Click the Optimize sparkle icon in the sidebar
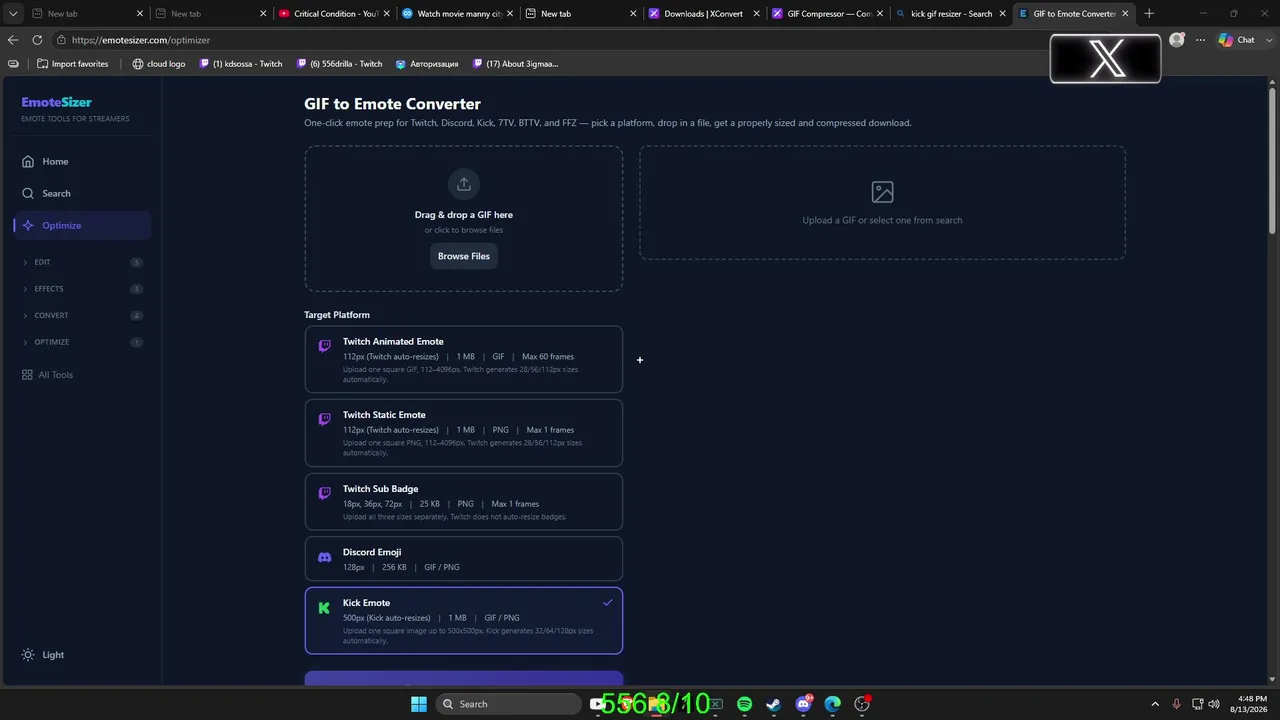 tap(28, 225)
